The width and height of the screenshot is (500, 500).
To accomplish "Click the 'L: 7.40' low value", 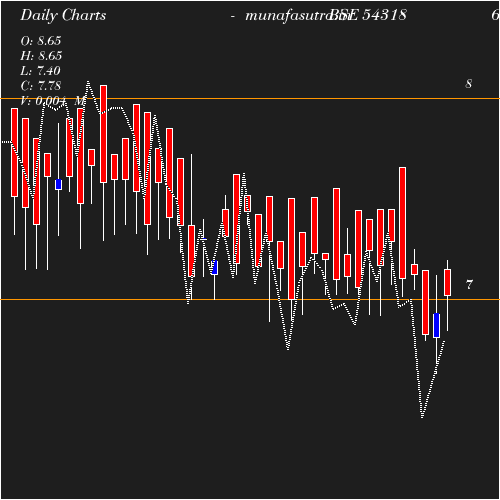I will pos(40,71).
